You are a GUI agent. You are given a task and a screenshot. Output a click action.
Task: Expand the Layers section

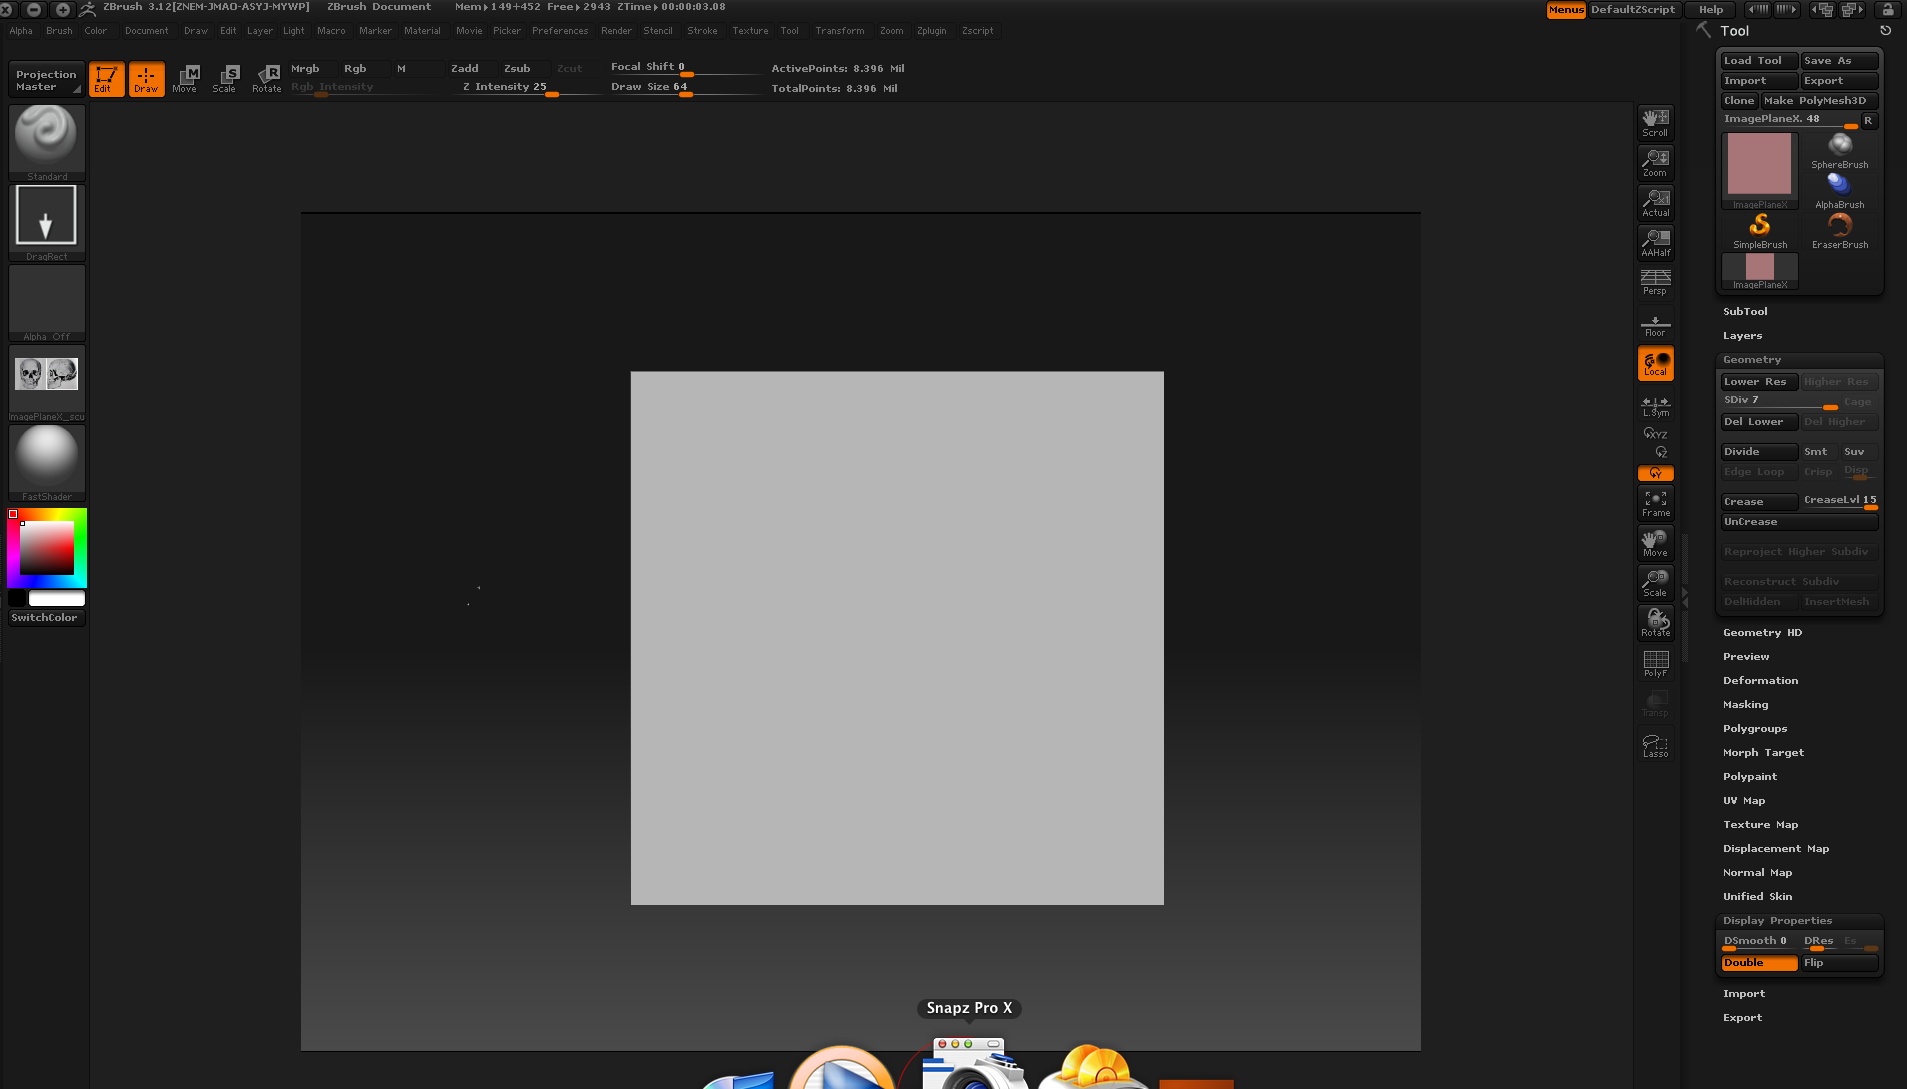pyautogui.click(x=1742, y=335)
